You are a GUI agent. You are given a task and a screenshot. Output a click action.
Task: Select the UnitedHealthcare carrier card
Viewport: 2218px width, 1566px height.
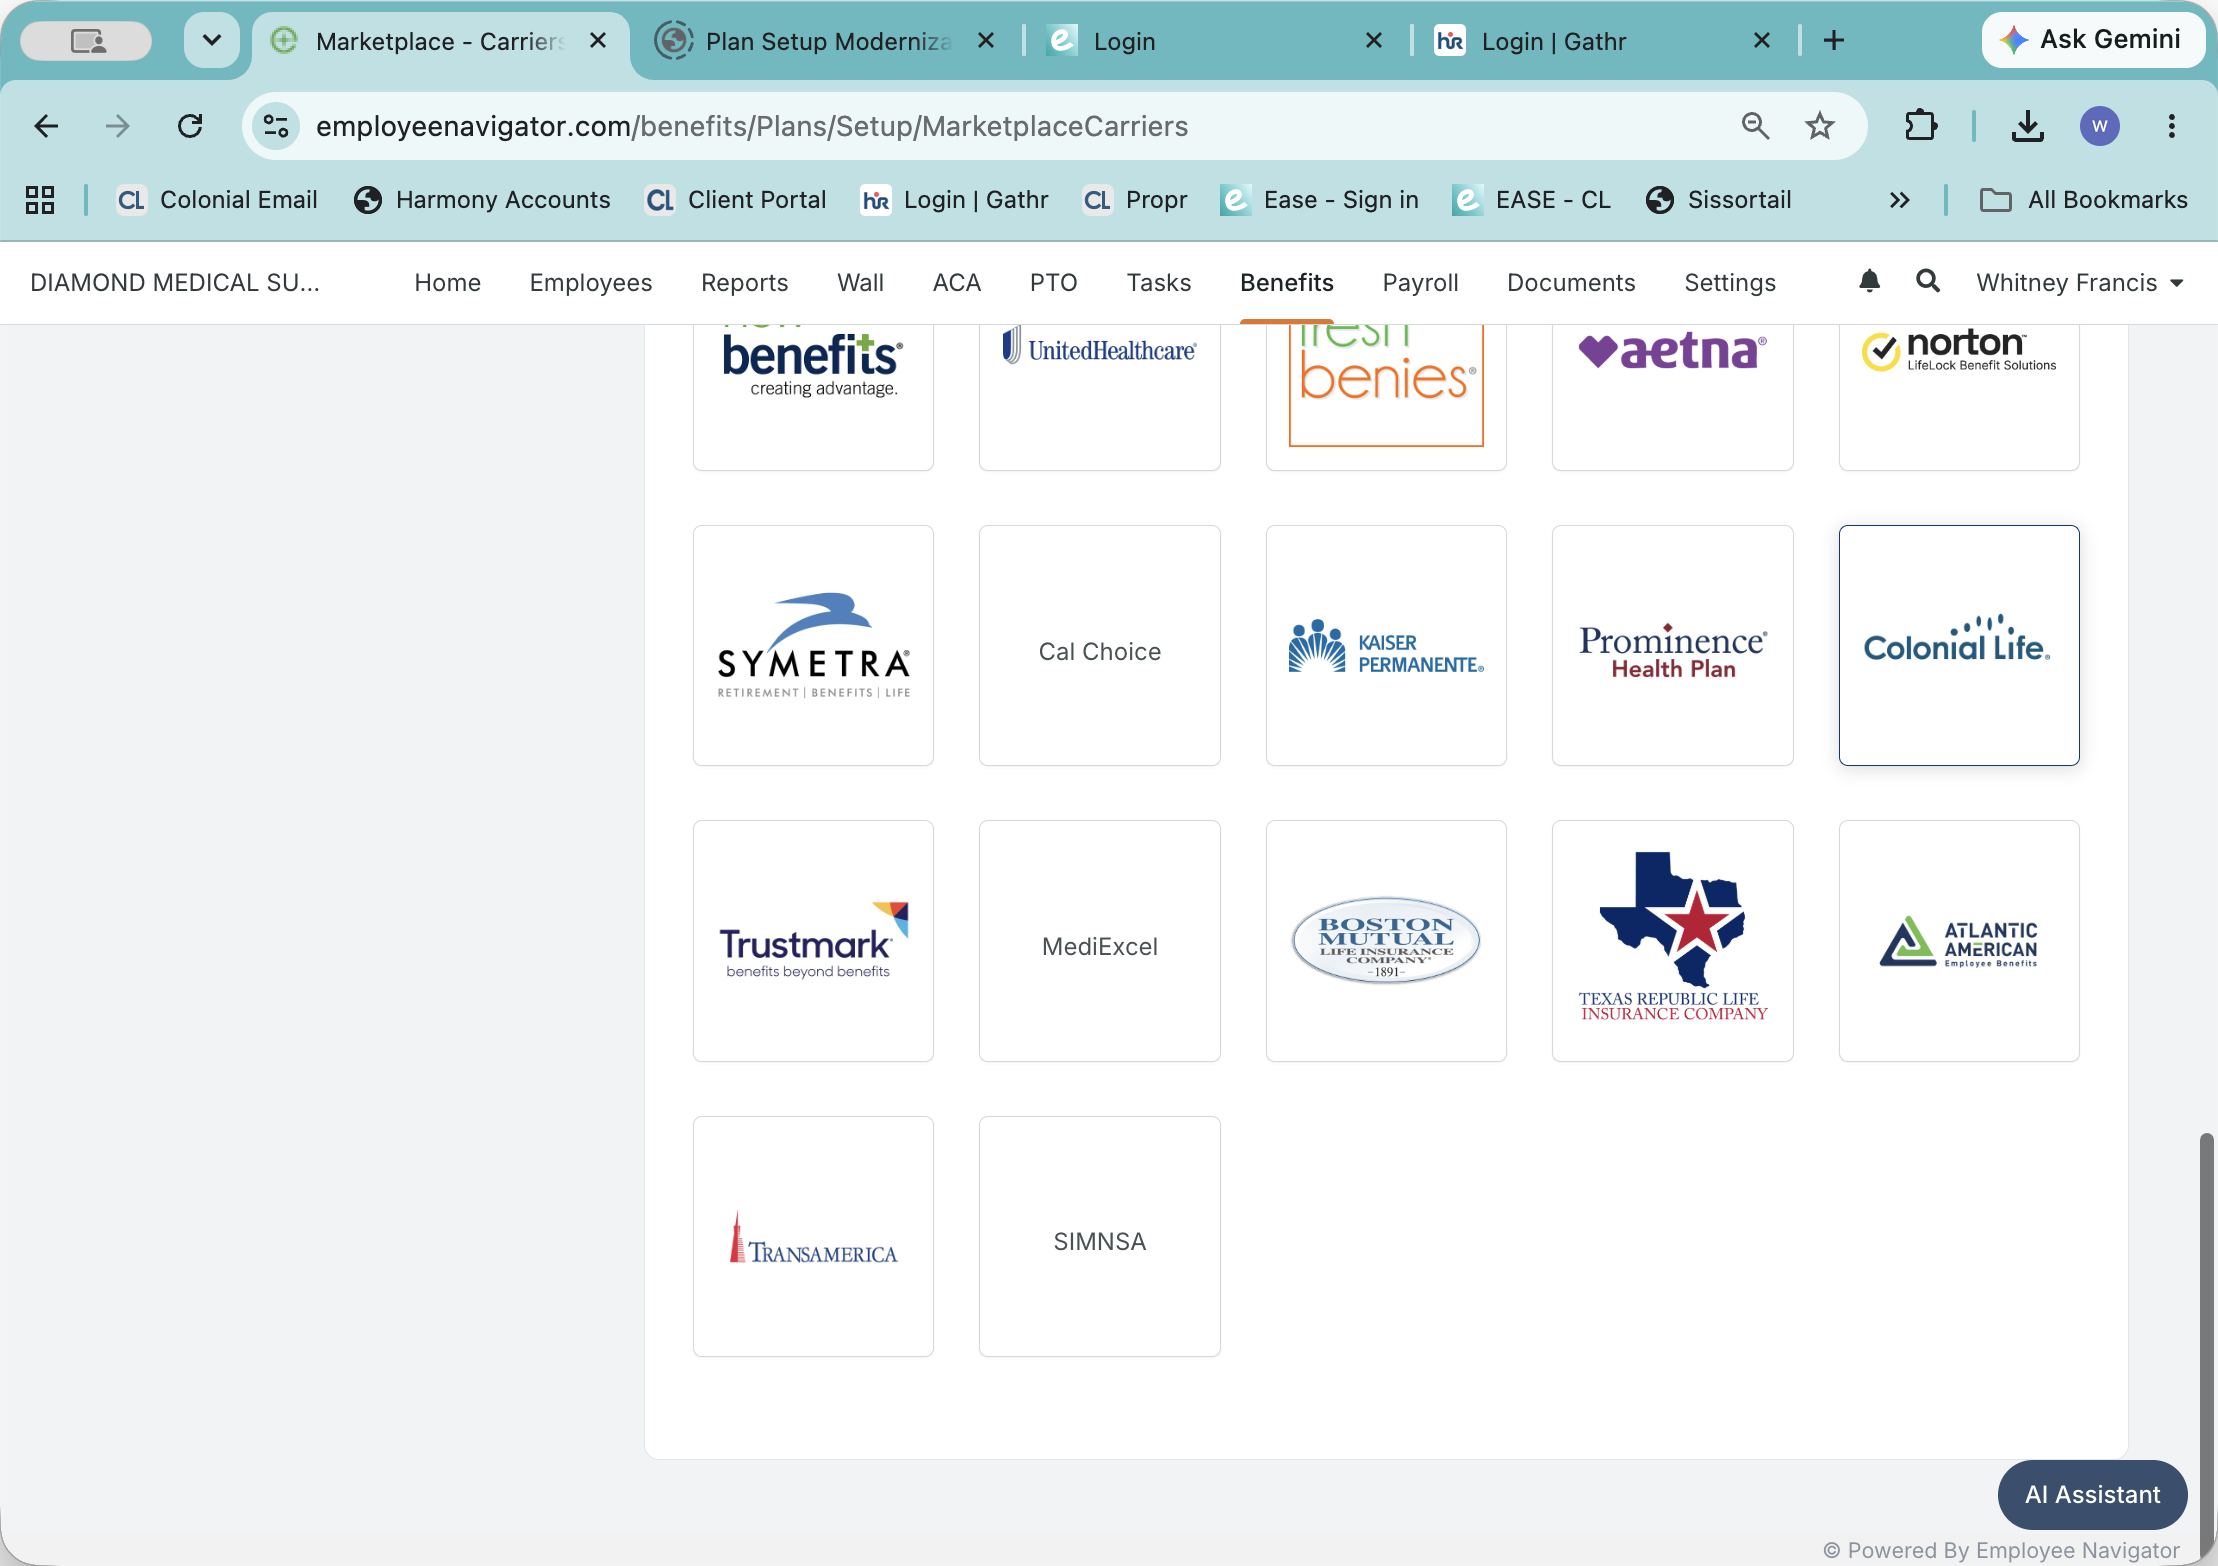tap(1100, 397)
